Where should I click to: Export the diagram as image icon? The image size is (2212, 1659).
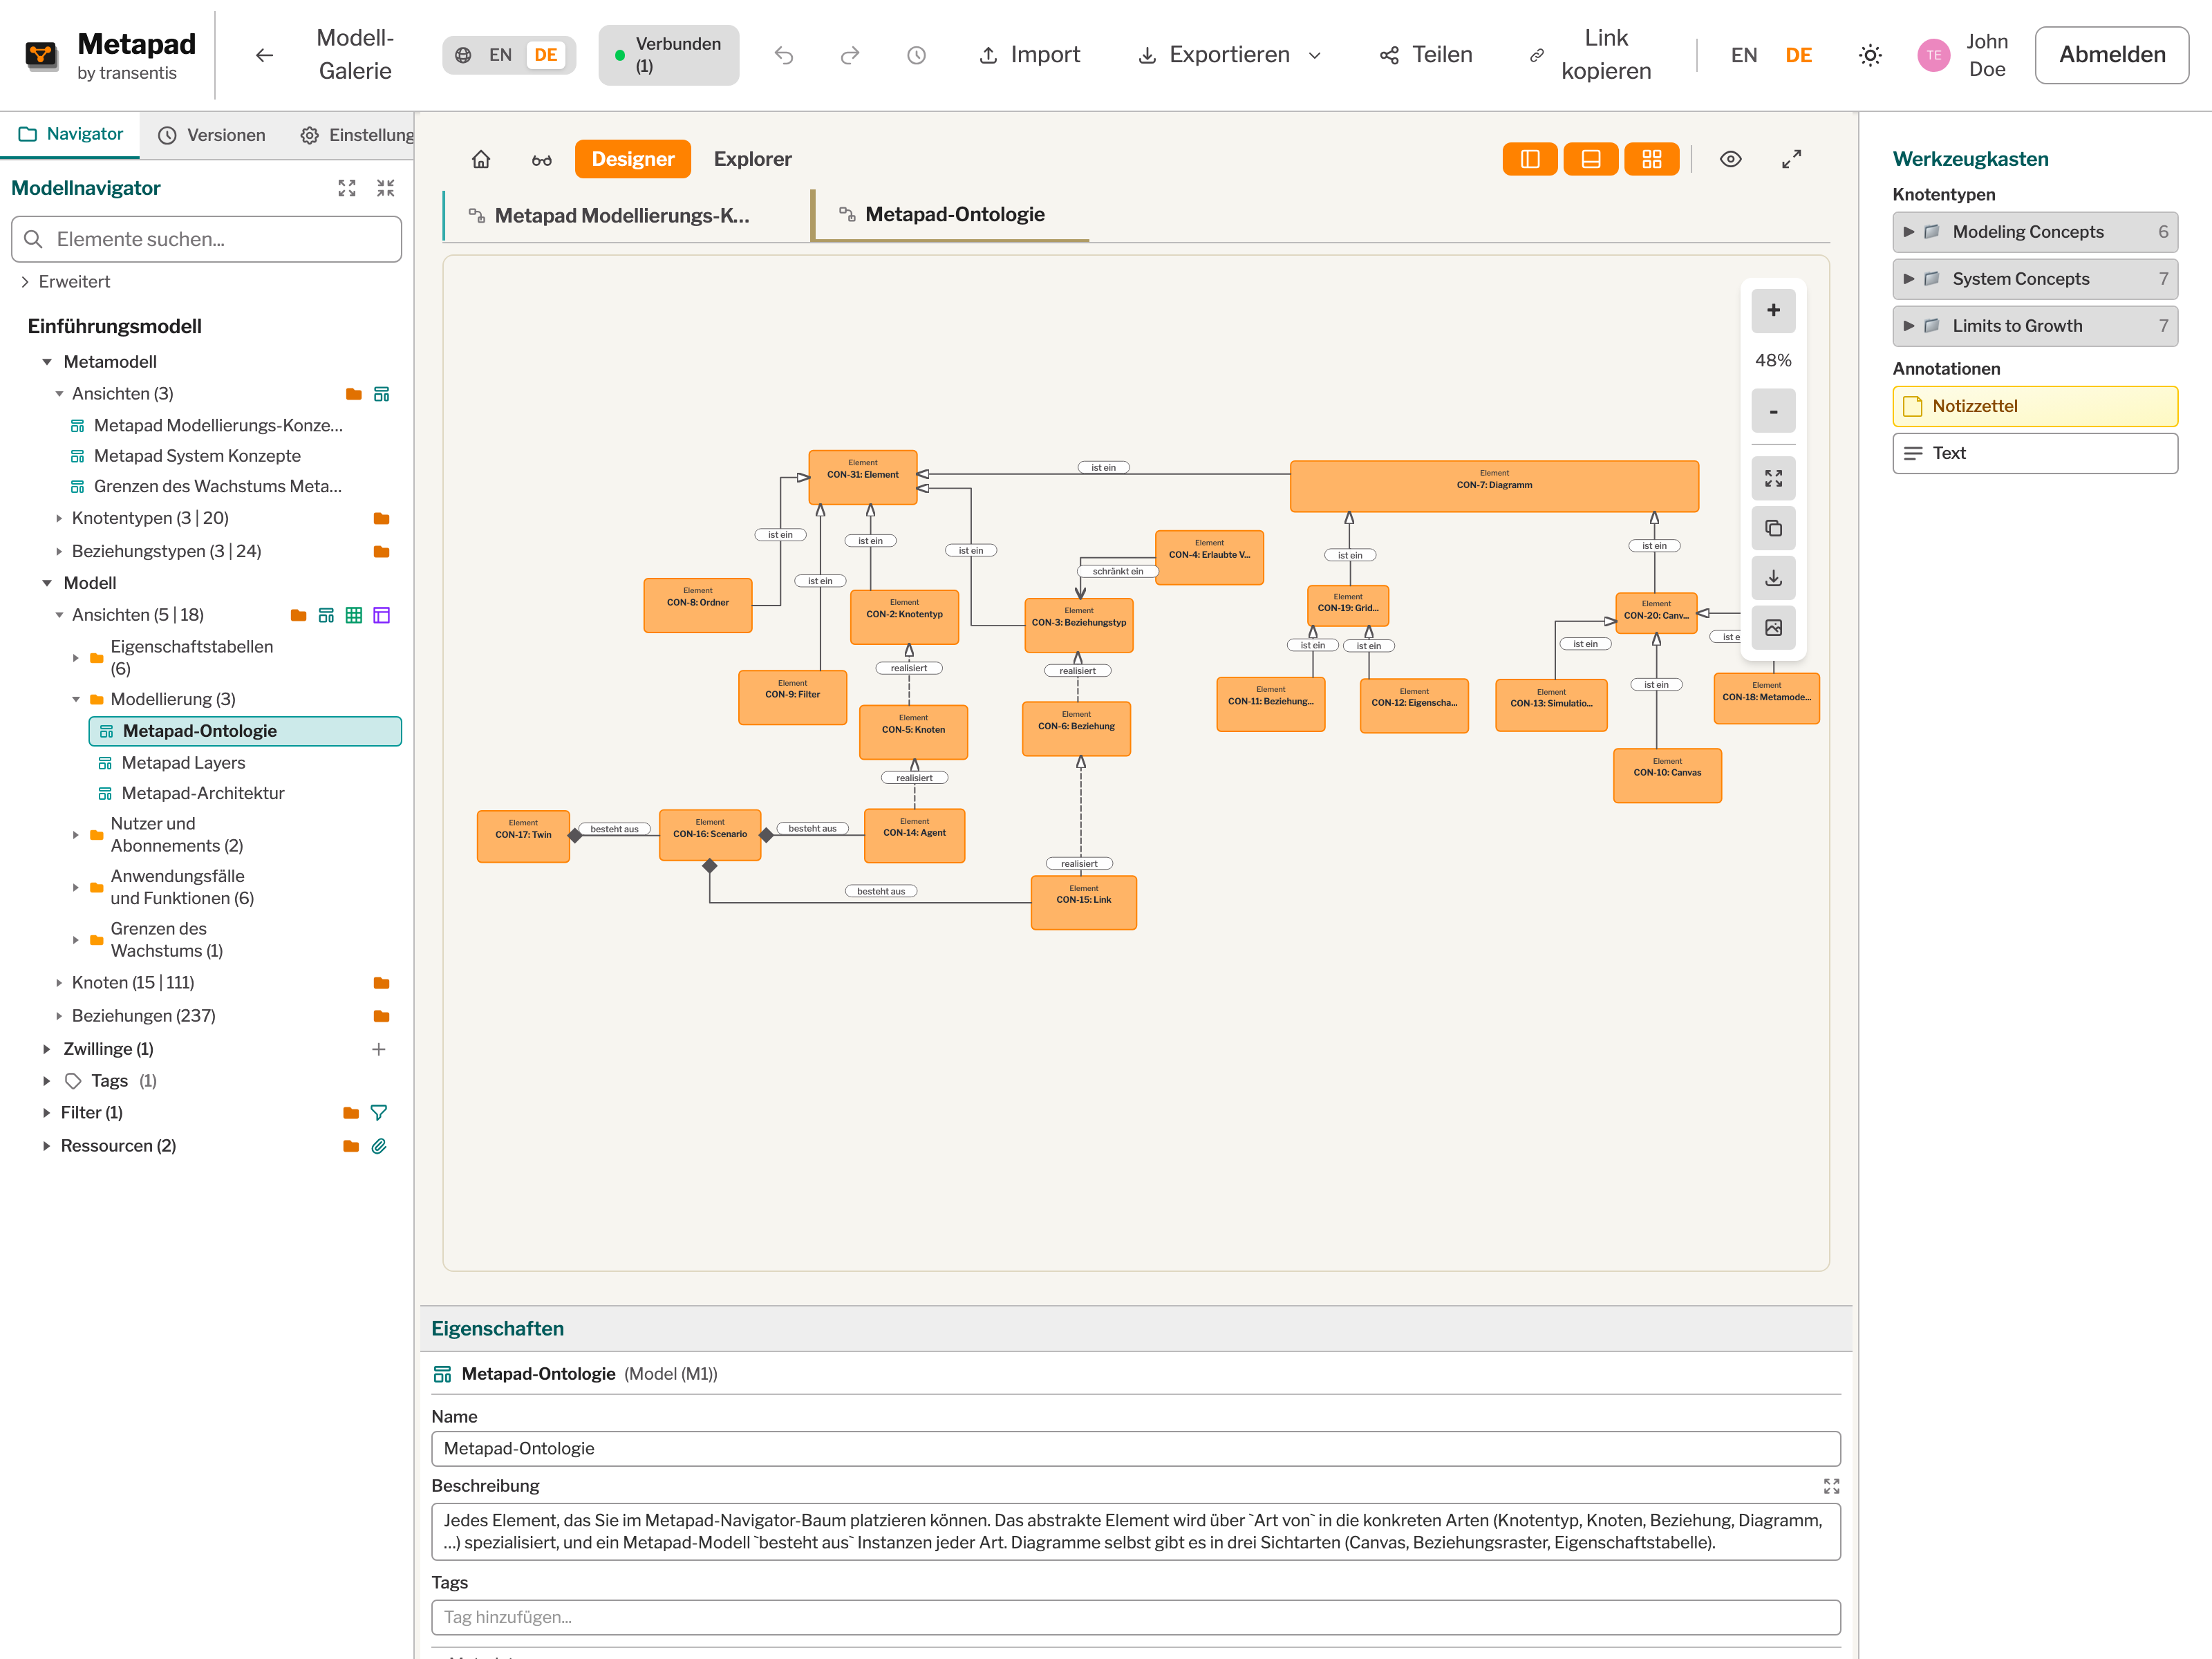point(1773,628)
